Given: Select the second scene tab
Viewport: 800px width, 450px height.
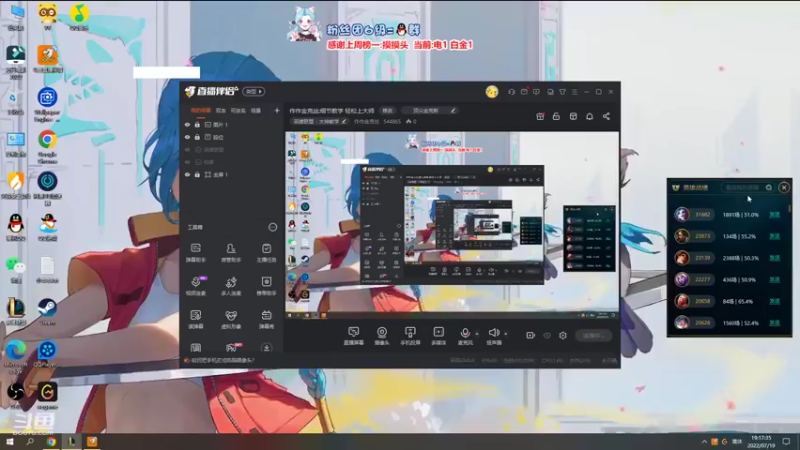Looking at the screenshot, I should [220, 110].
